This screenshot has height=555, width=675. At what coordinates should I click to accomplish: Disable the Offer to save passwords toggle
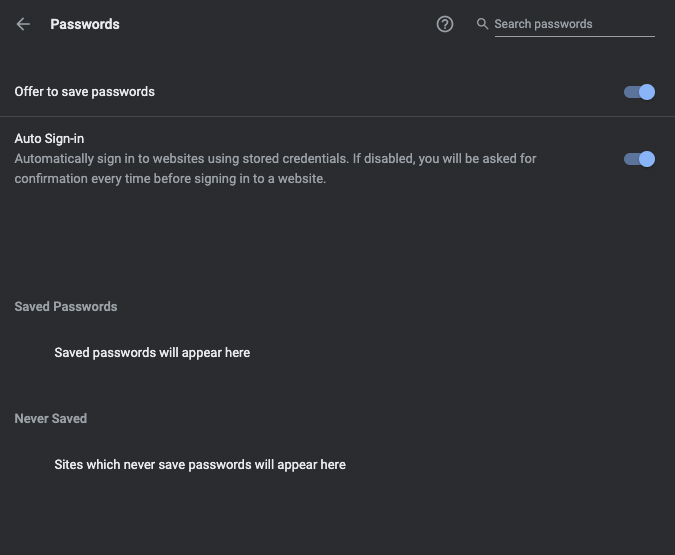(x=639, y=92)
